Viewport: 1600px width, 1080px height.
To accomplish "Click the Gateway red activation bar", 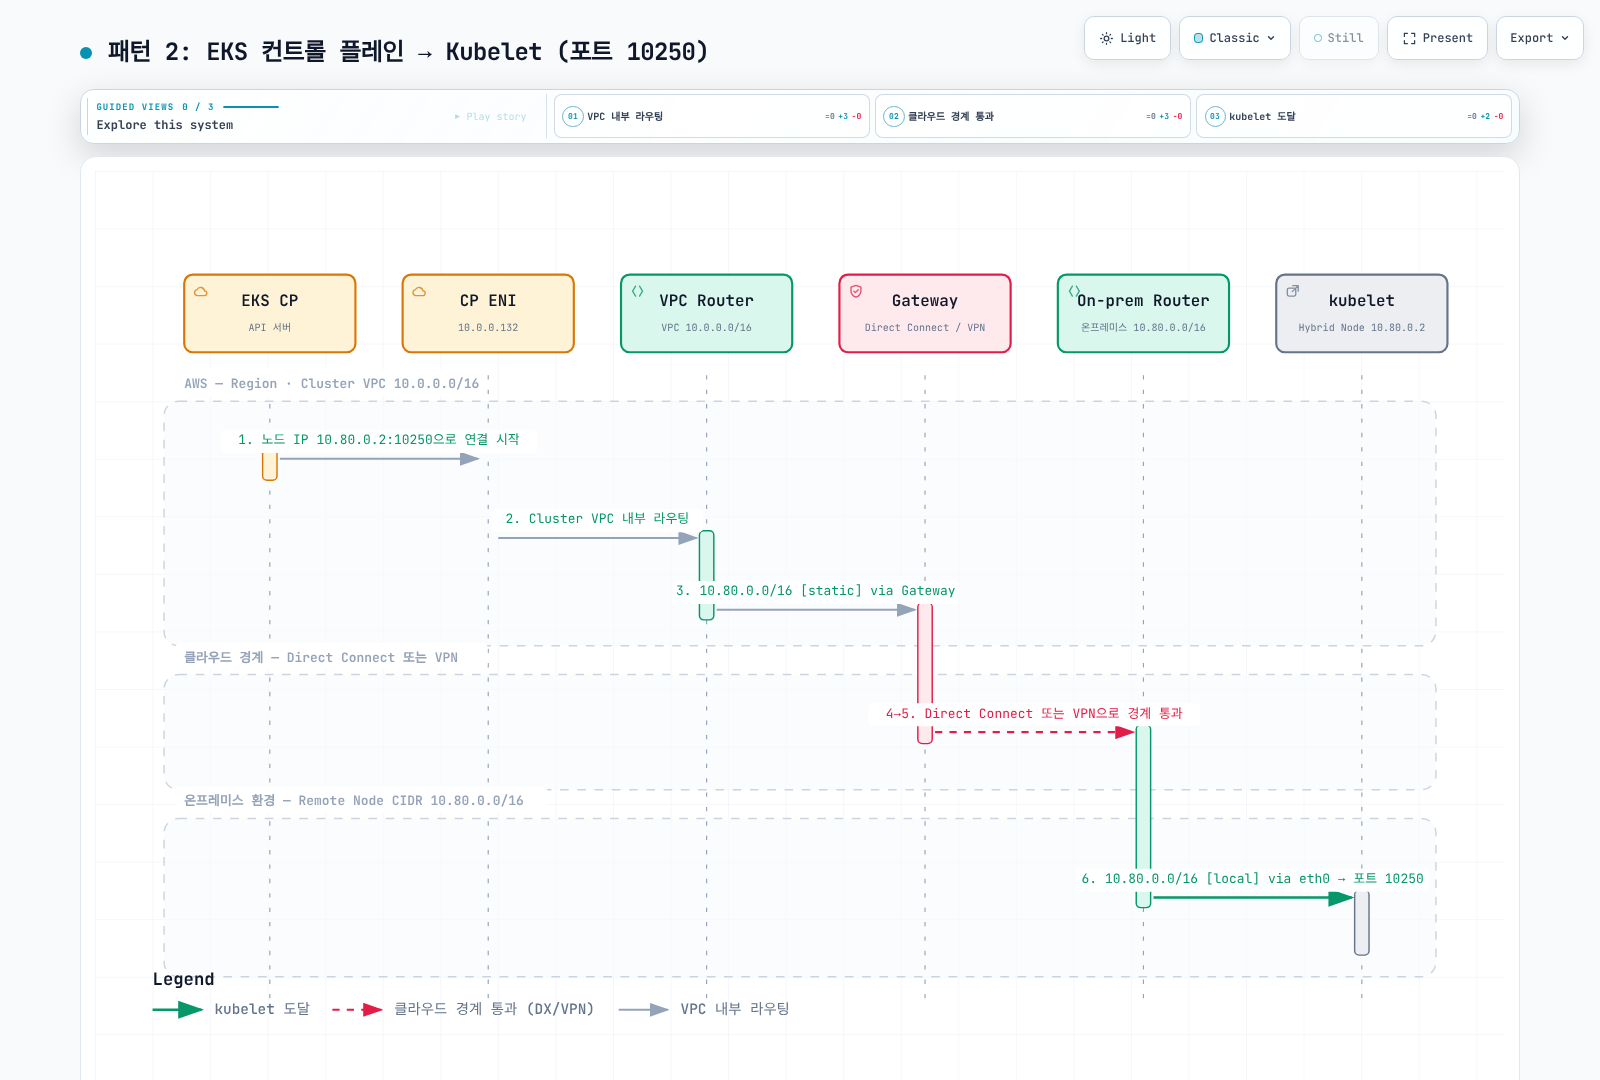I will tap(925, 673).
